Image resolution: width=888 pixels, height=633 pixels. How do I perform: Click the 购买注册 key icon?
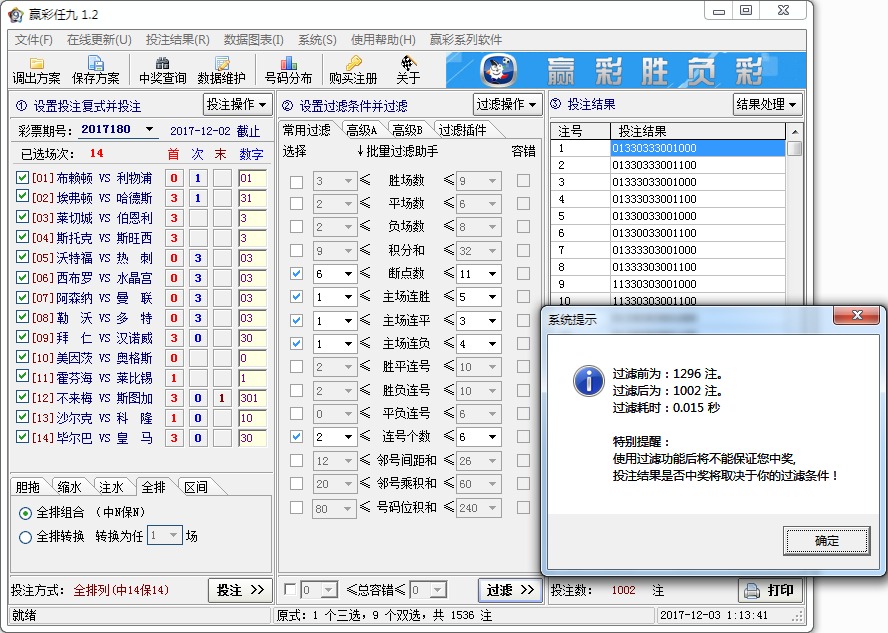coord(352,70)
